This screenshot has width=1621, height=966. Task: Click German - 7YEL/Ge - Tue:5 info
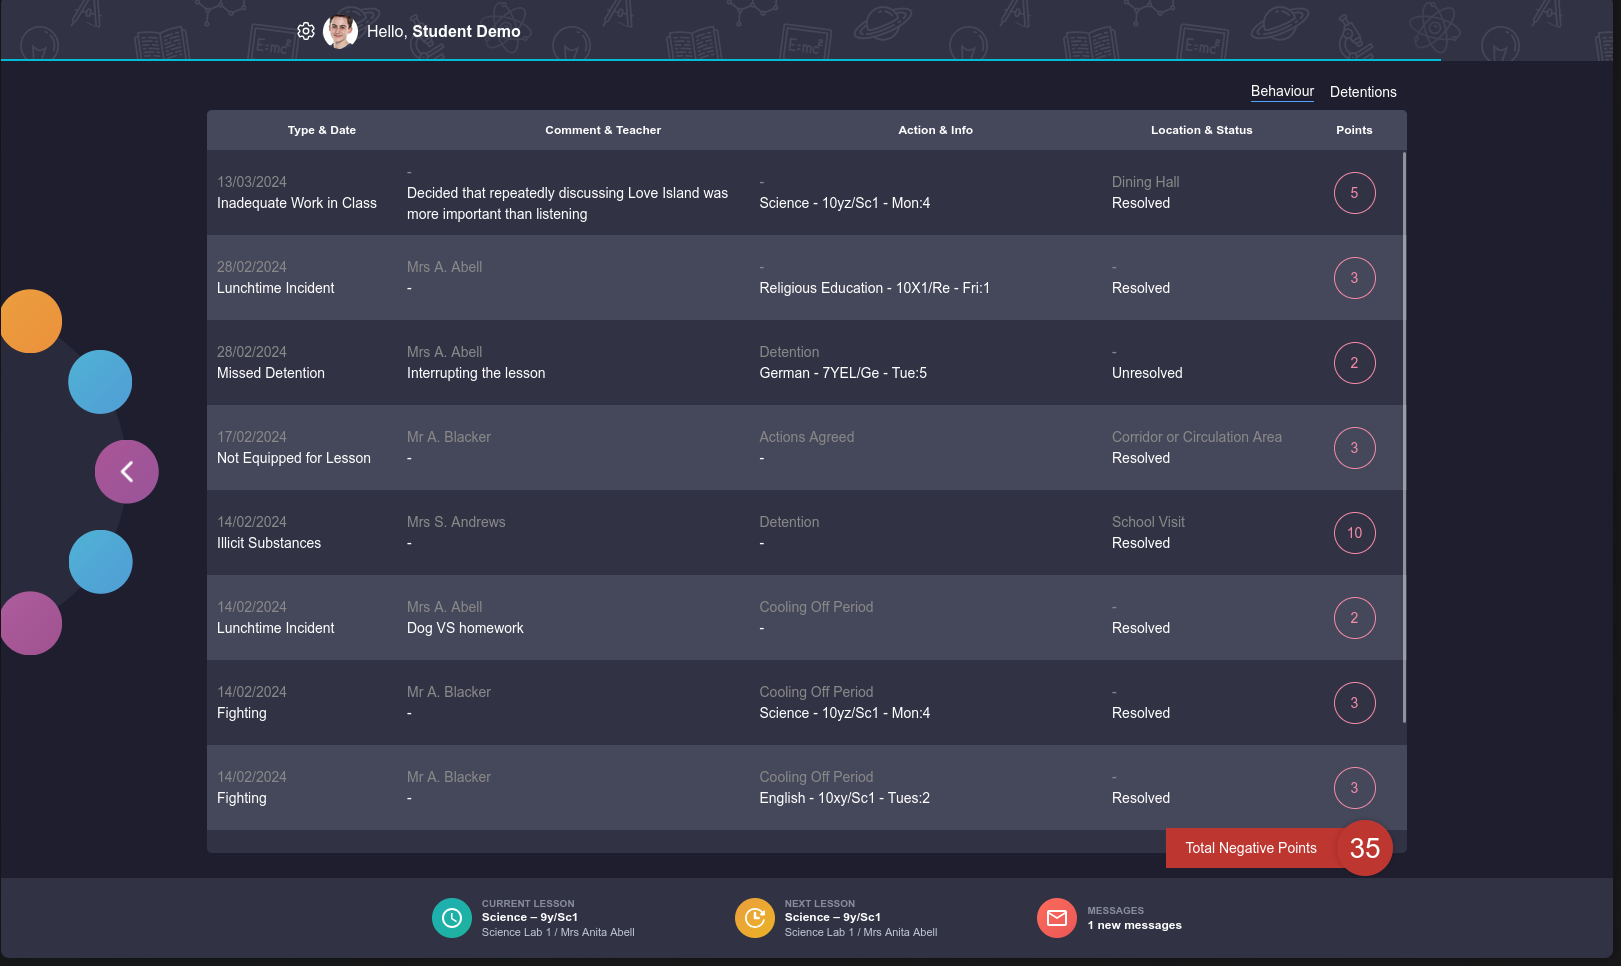843,373
